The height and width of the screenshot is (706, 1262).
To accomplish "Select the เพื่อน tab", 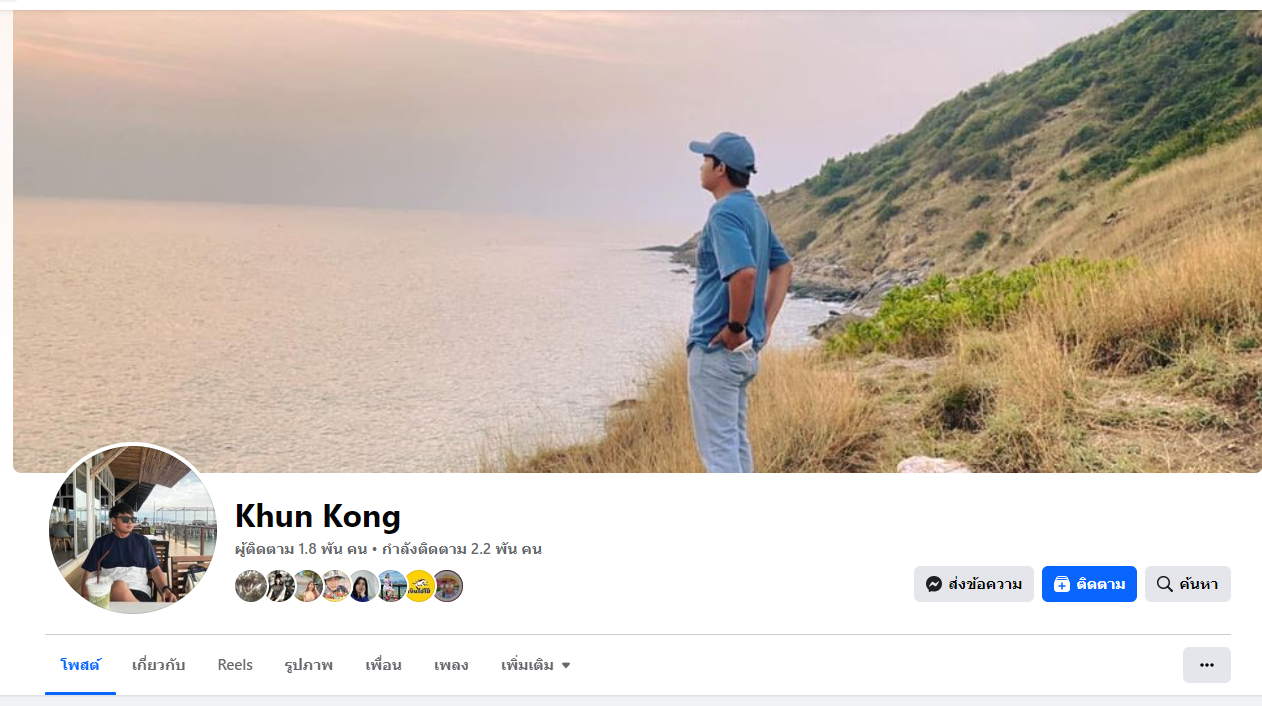I will (383, 665).
